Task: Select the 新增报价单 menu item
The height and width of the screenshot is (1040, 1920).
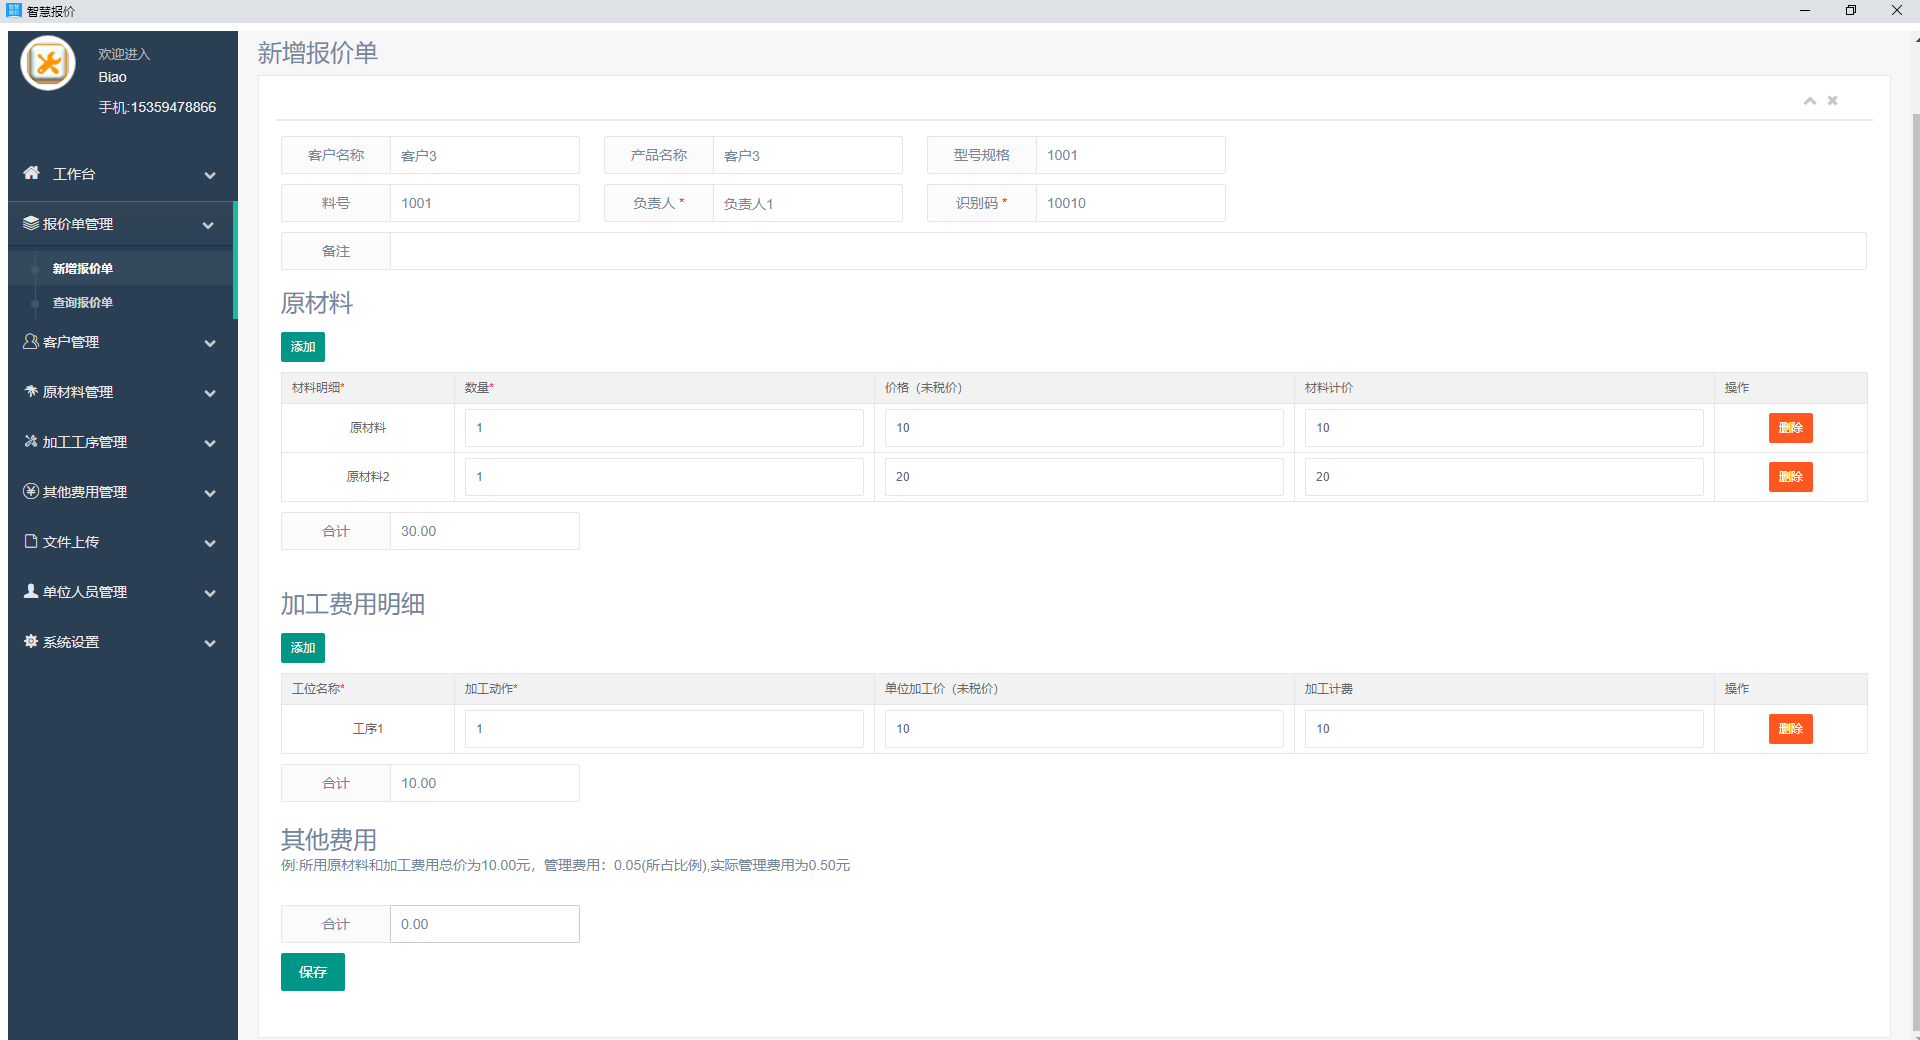Action: [84, 268]
